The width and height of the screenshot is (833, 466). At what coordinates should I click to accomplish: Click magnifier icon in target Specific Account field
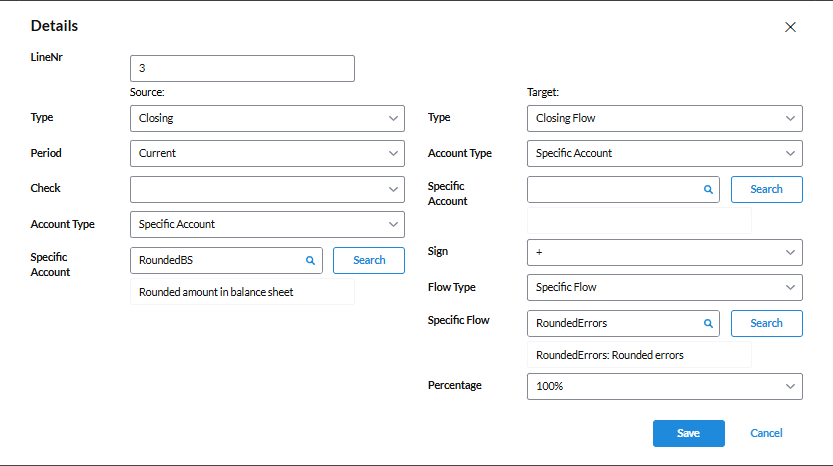(x=708, y=189)
